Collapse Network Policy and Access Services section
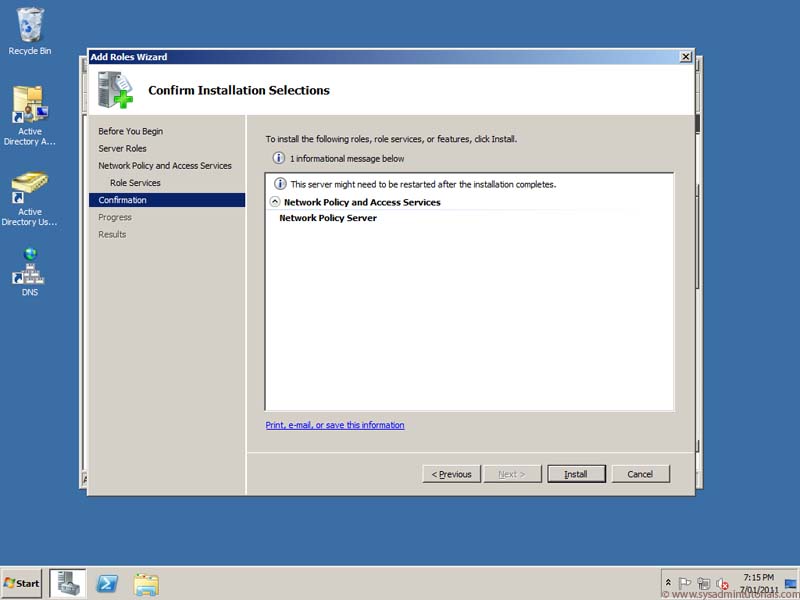This screenshot has height=600, width=800. [x=274, y=202]
